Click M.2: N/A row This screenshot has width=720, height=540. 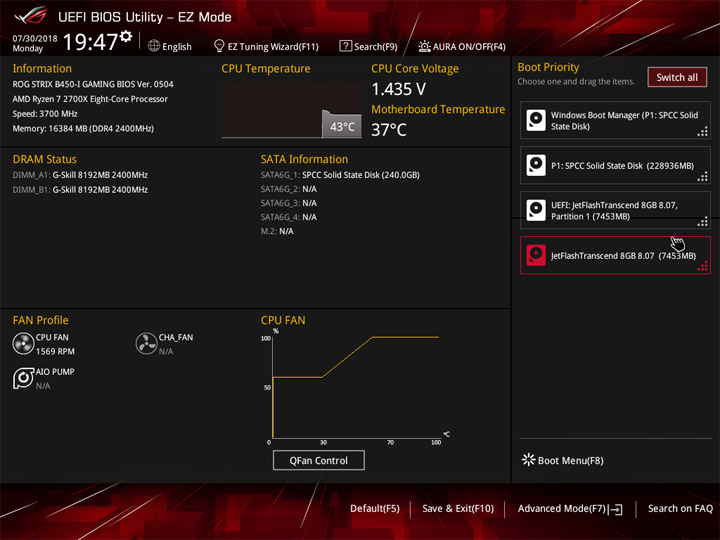(277, 231)
